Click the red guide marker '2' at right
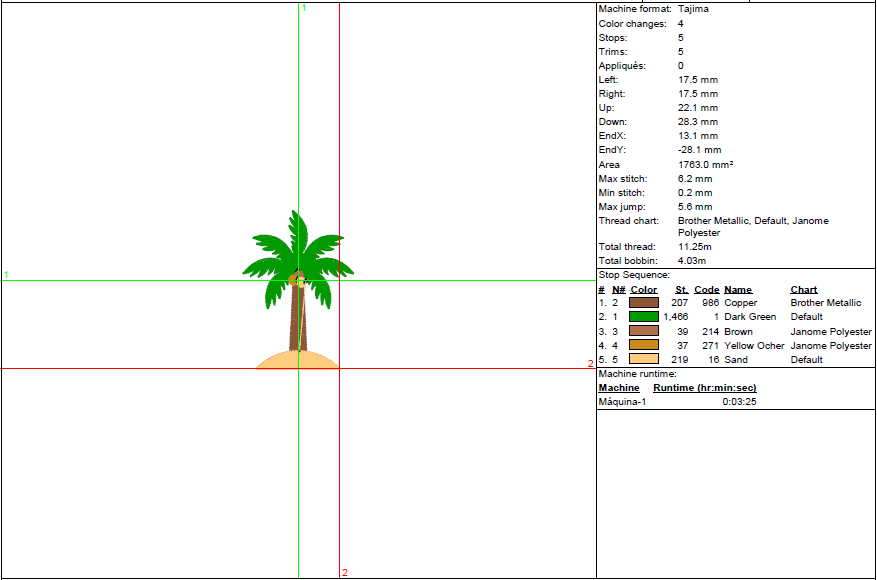The image size is (877, 580). (x=590, y=364)
